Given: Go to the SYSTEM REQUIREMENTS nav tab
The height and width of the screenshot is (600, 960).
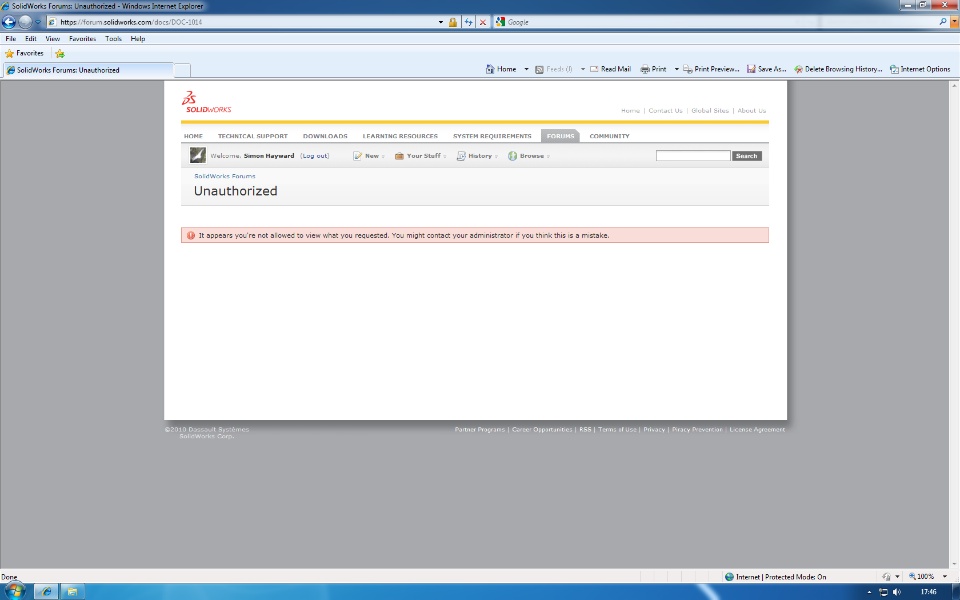Looking at the screenshot, I should coord(492,136).
